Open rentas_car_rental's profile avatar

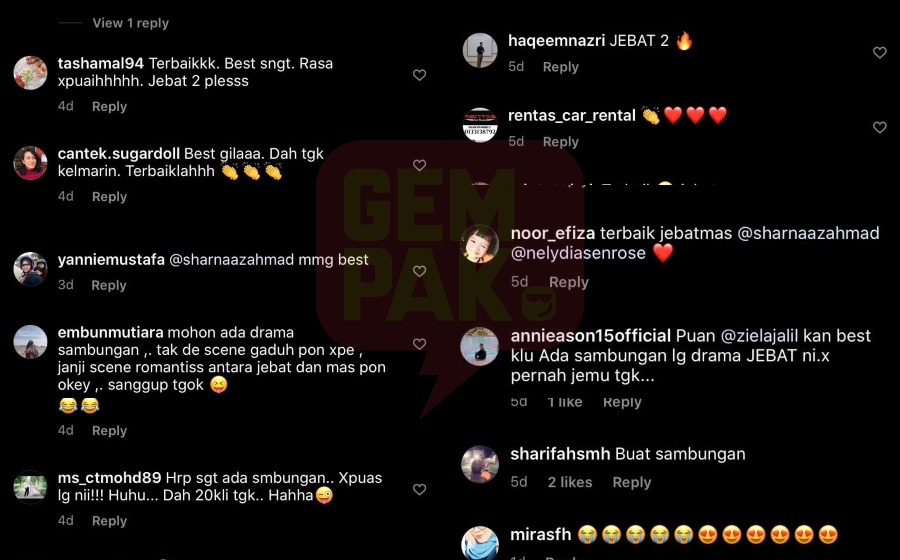[480, 125]
